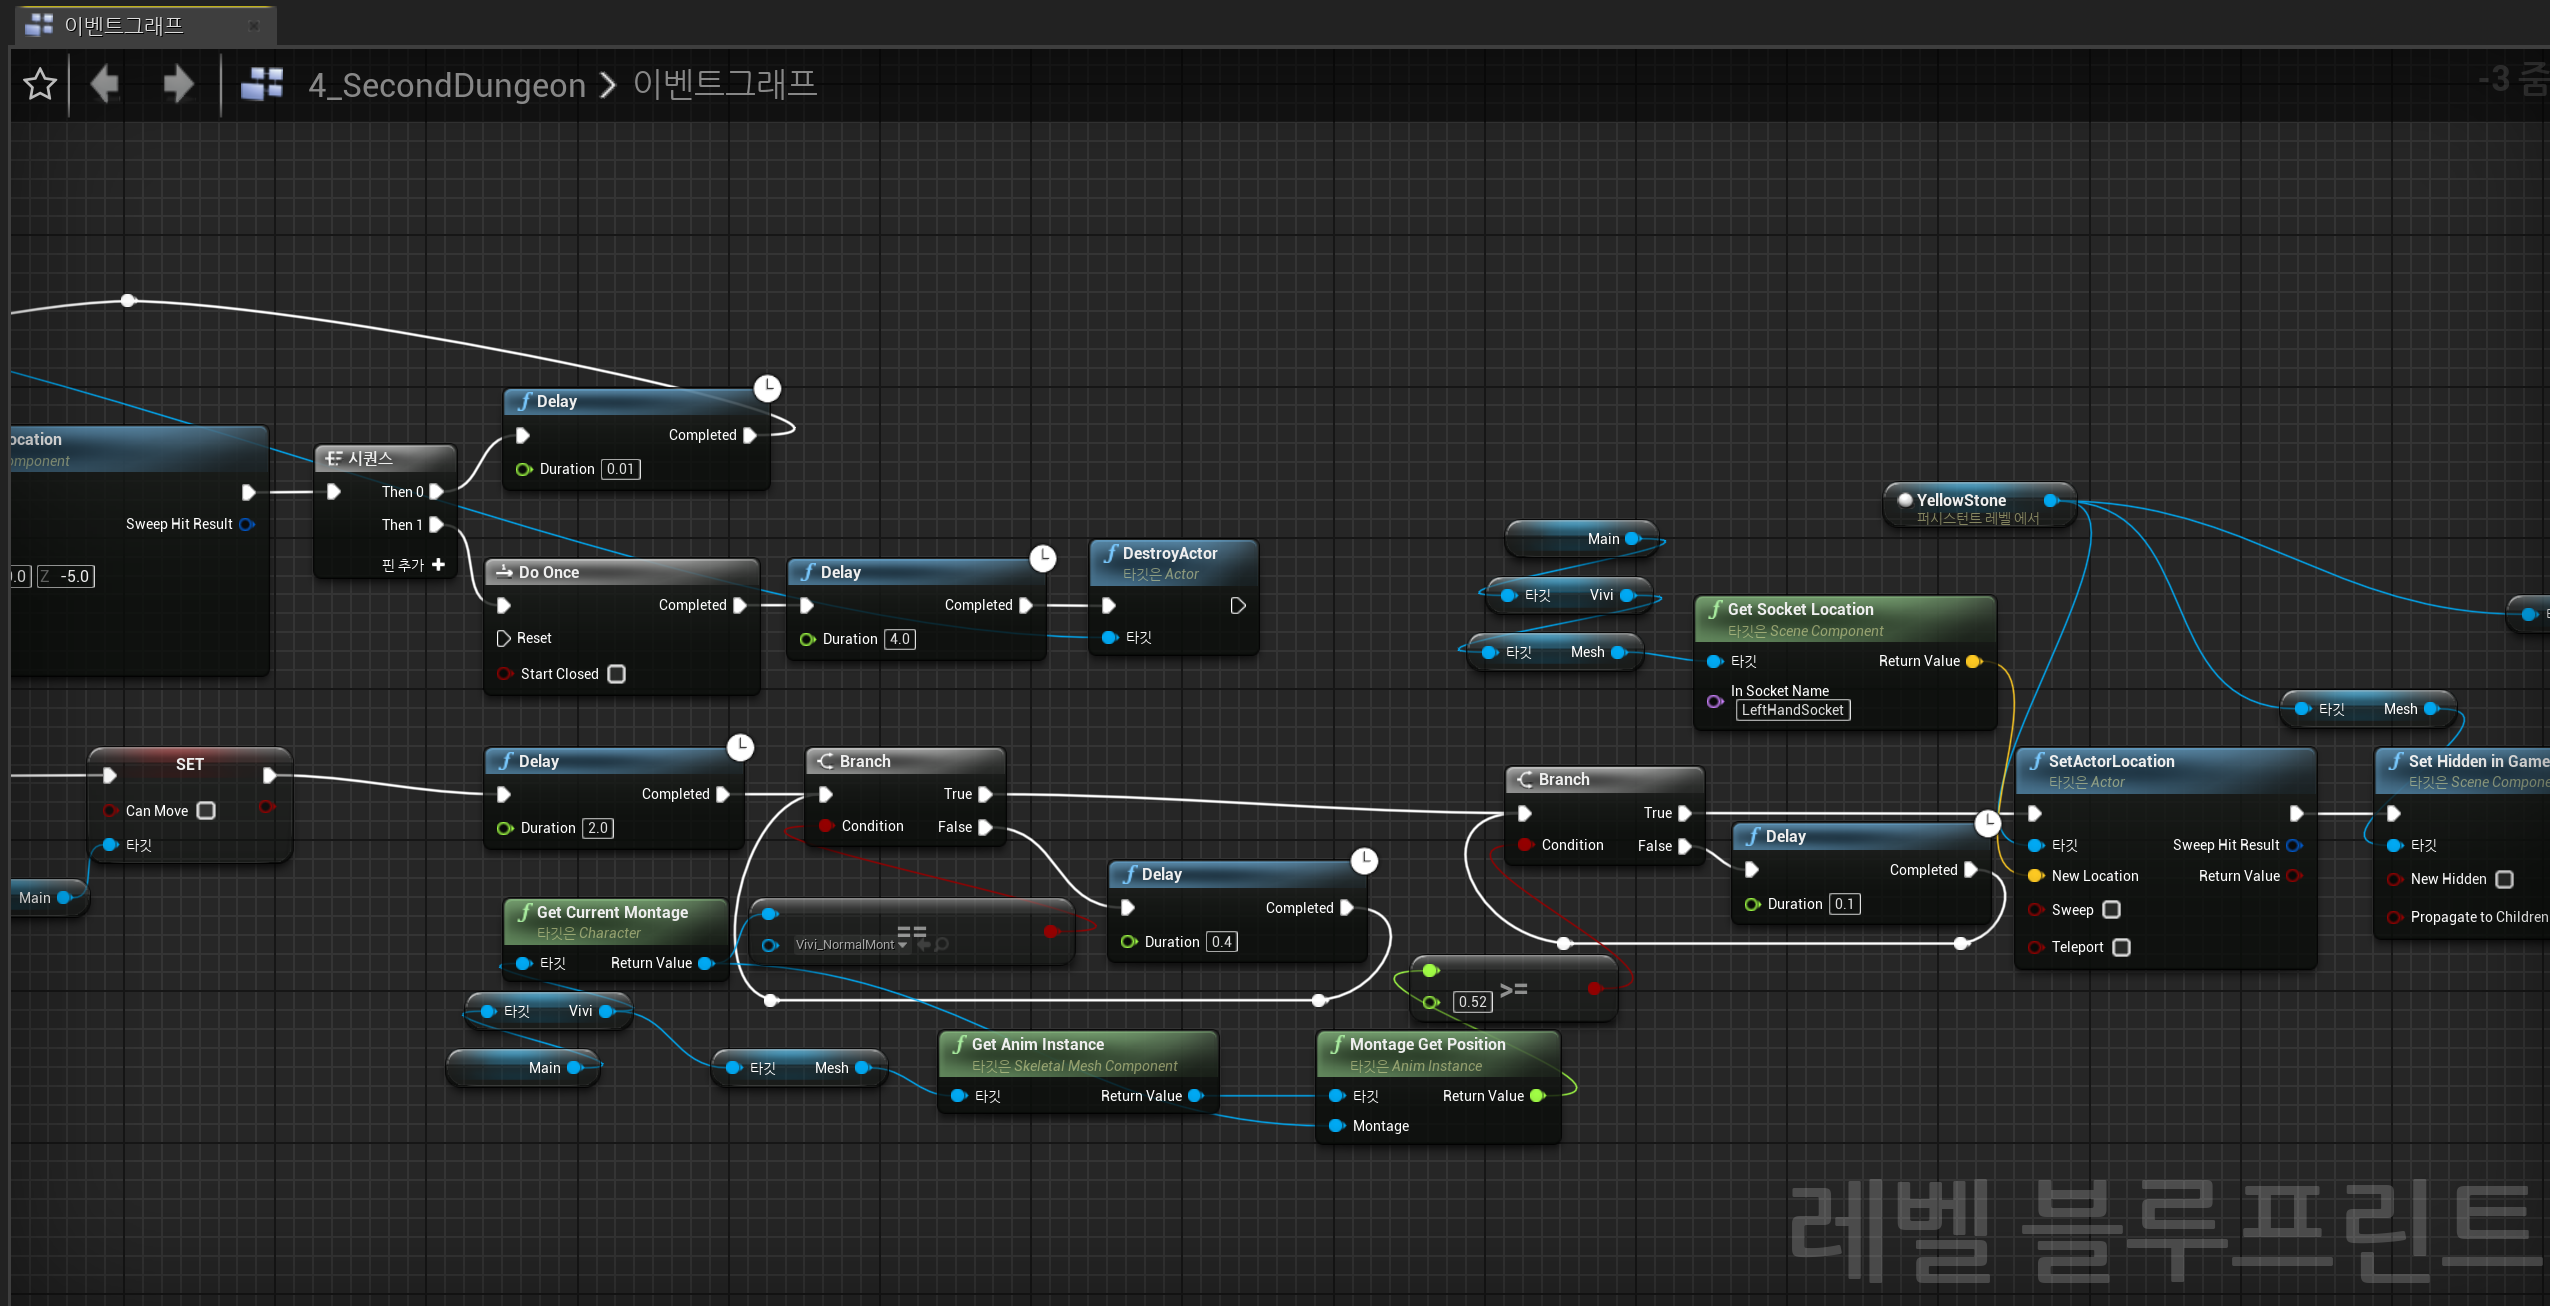2550x1306 pixels.
Task: Edit Duration 0.01 field on Delay
Action: click(x=621, y=469)
